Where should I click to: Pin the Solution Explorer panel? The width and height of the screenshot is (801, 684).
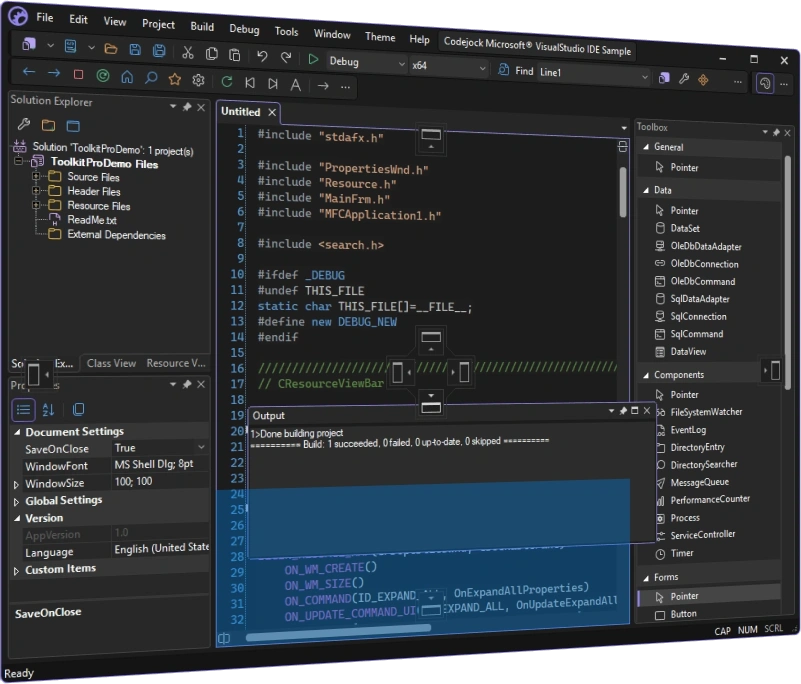[187, 107]
